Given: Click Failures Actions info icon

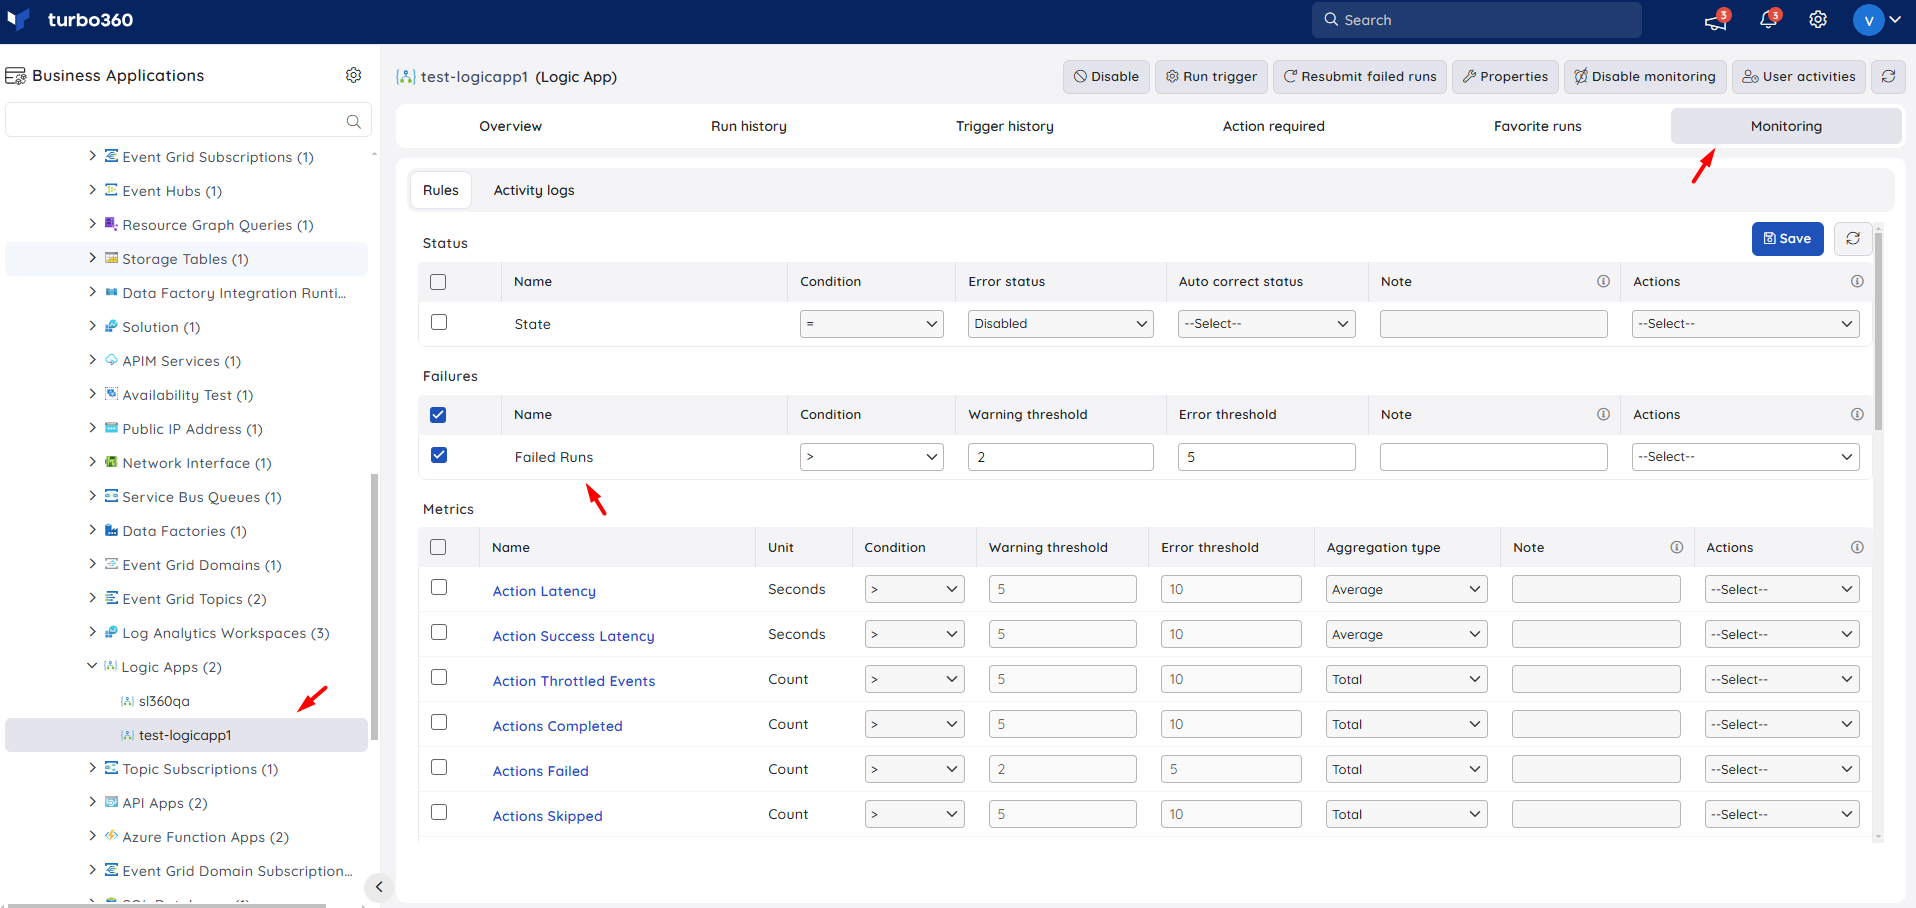Looking at the screenshot, I should click(x=1857, y=414).
